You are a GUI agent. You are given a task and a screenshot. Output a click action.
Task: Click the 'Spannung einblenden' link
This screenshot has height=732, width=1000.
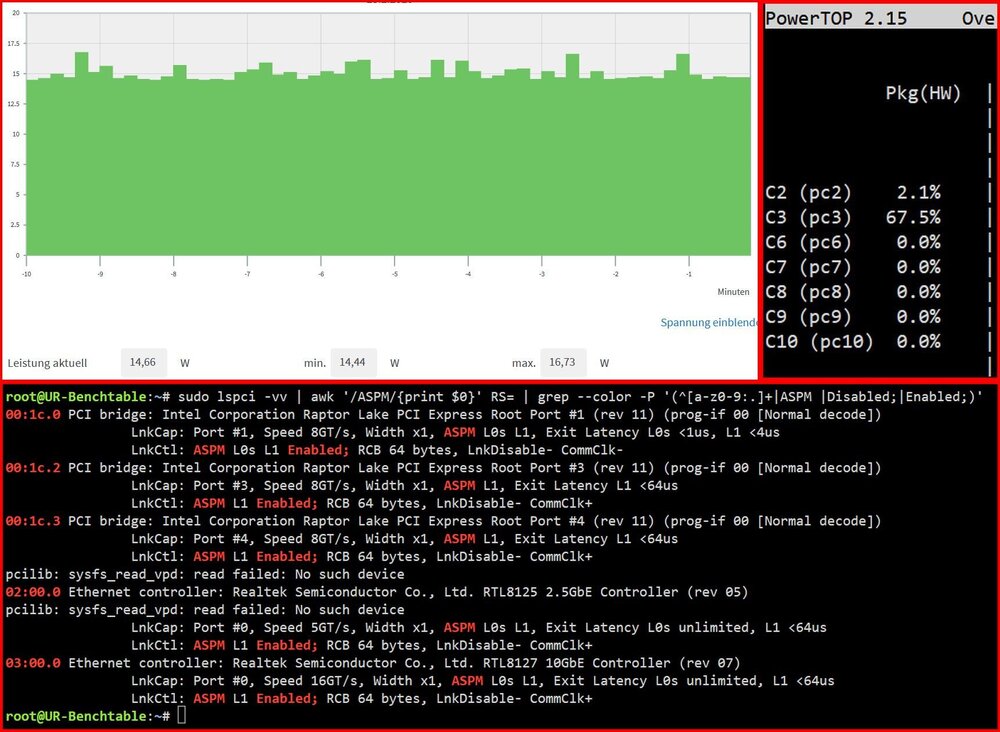(x=709, y=322)
